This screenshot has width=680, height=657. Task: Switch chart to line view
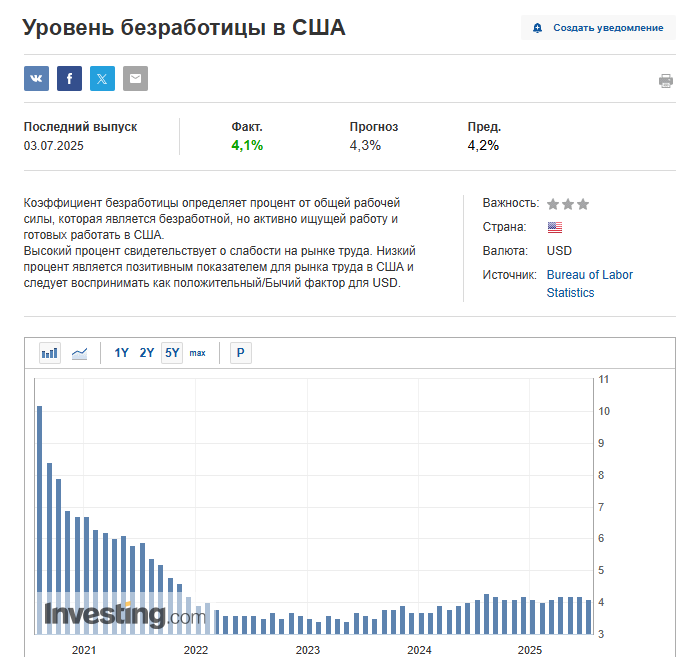(x=79, y=353)
